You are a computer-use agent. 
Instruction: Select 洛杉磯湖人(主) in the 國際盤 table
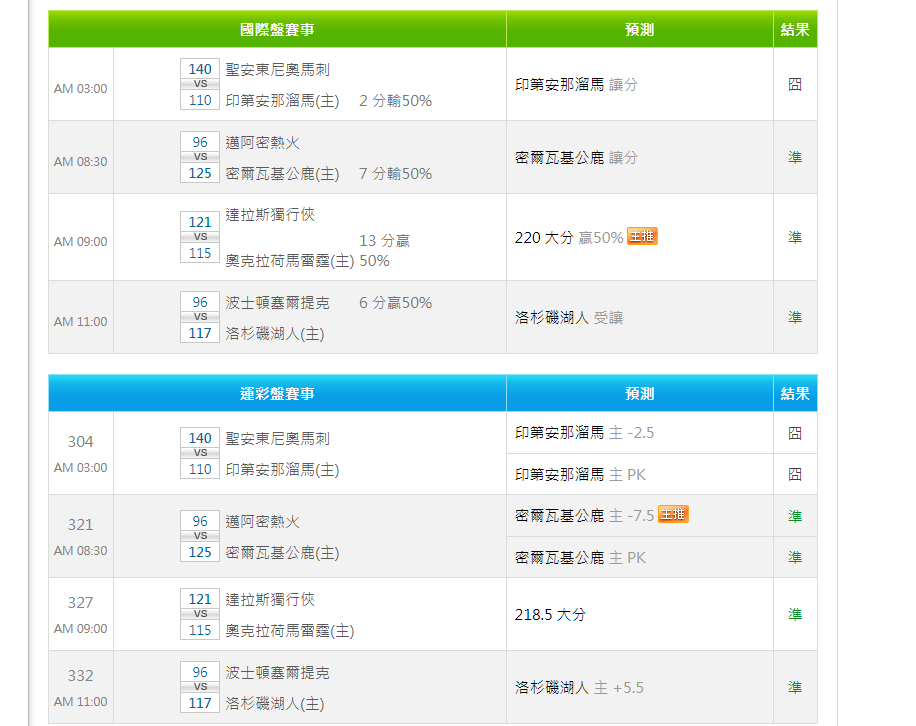pyautogui.click(x=275, y=334)
